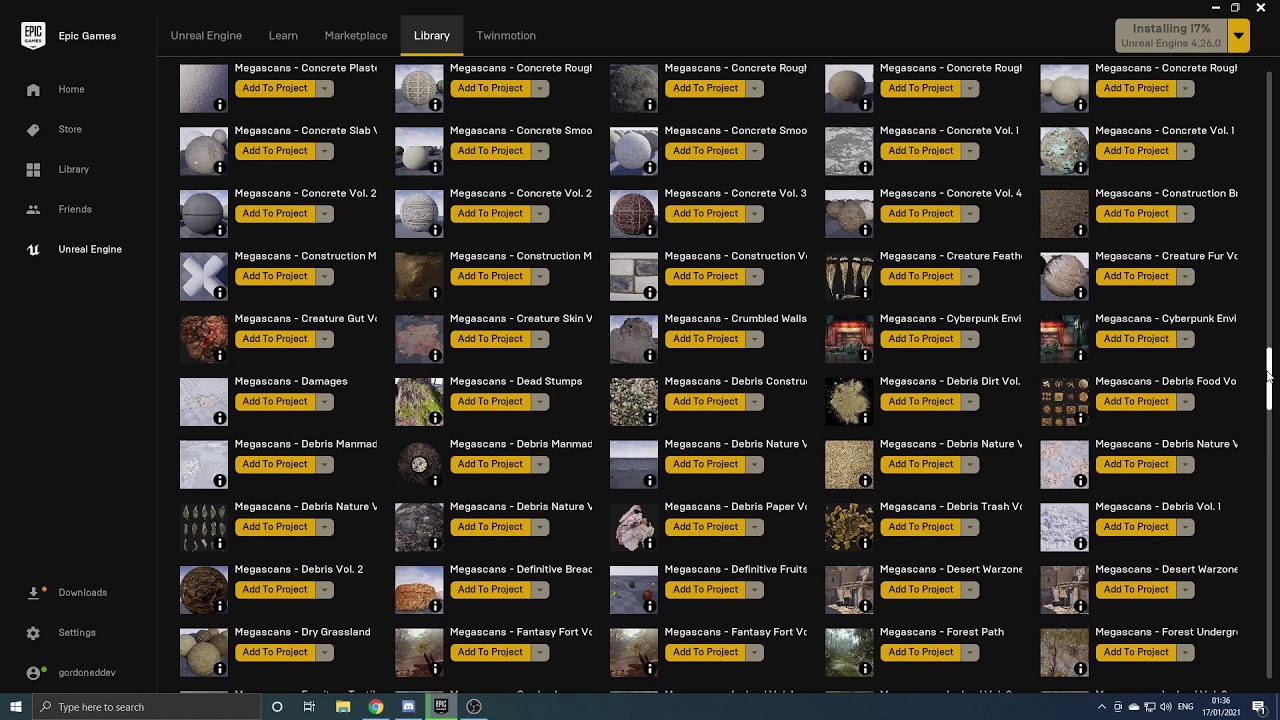The width and height of the screenshot is (1280, 720).
Task: Expand Add To Project dropdown for Concrete Slab
Action: [x=324, y=150]
